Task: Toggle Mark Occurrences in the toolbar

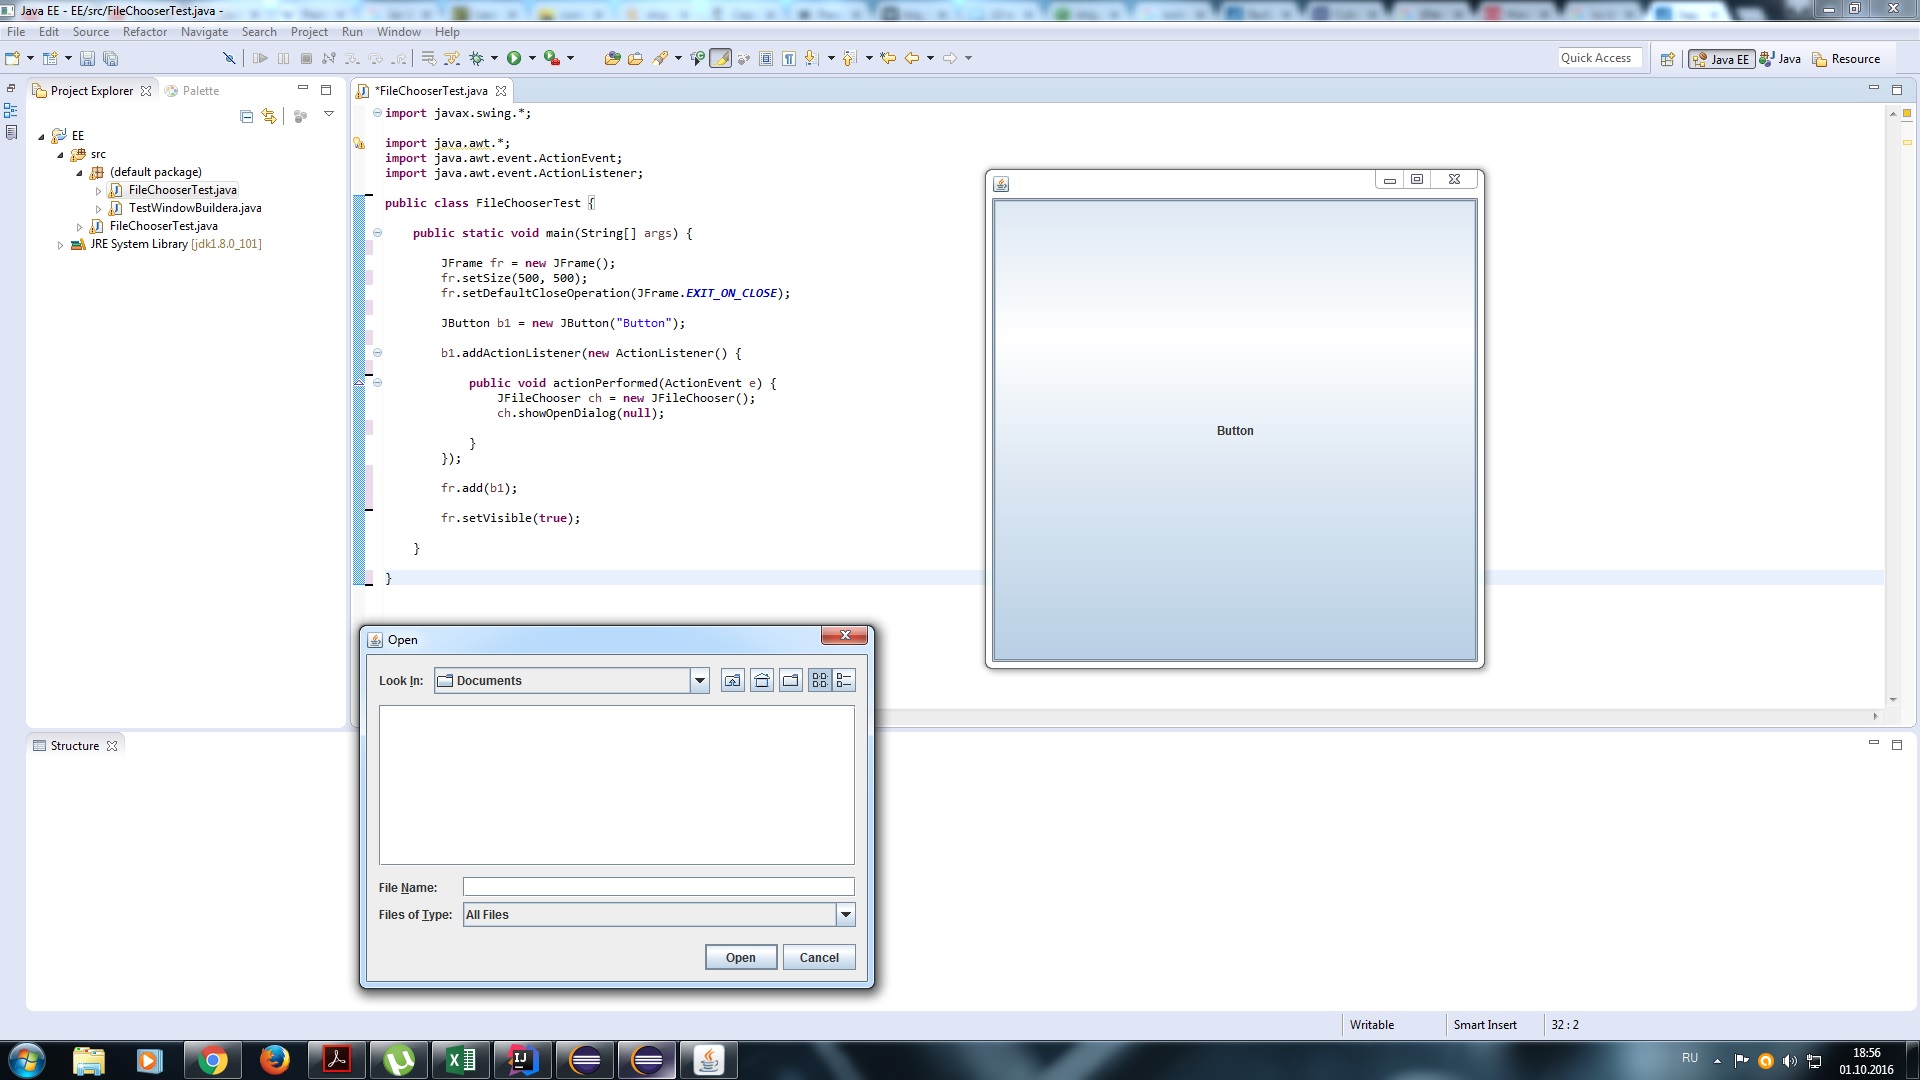Action: point(720,58)
